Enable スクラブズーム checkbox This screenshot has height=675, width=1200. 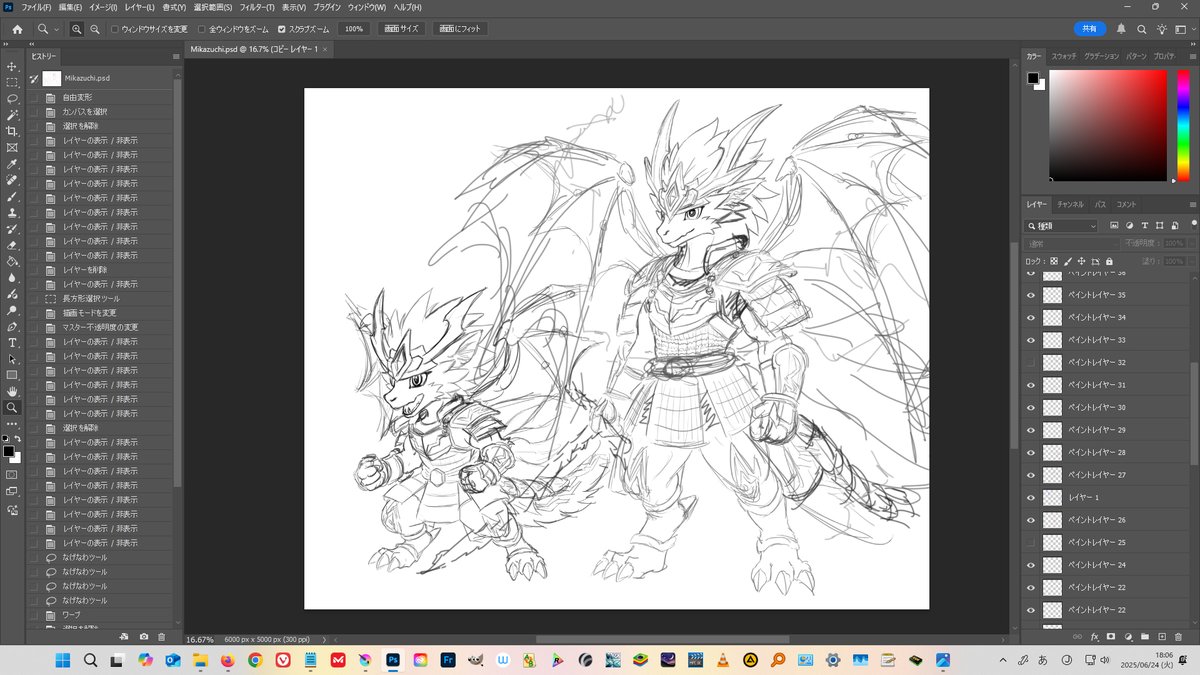(282, 28)
